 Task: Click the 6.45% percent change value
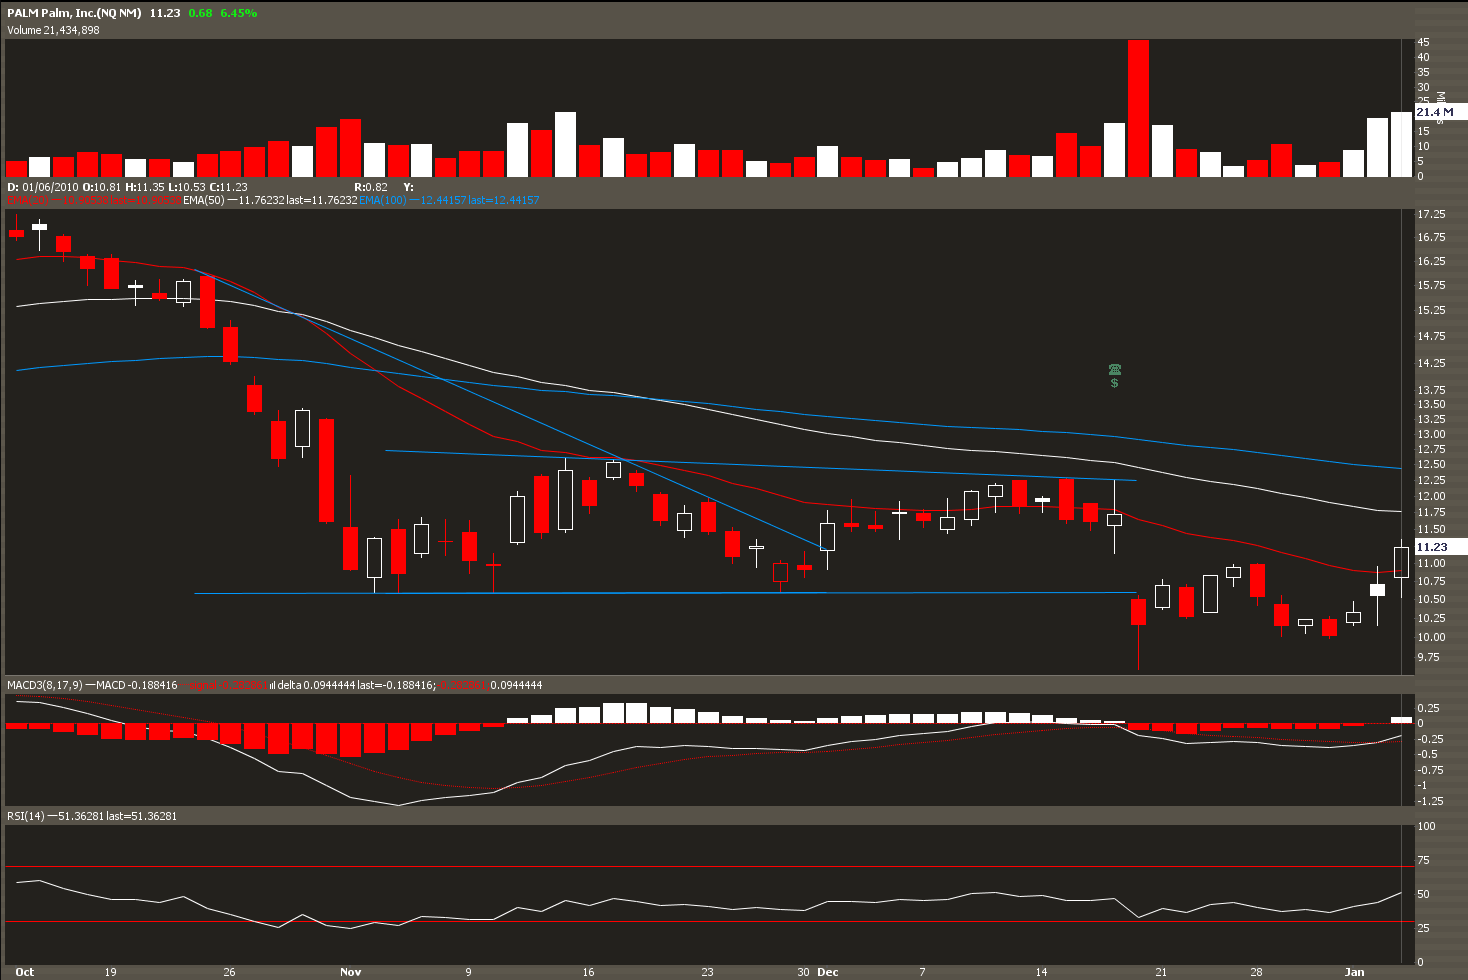239,13
